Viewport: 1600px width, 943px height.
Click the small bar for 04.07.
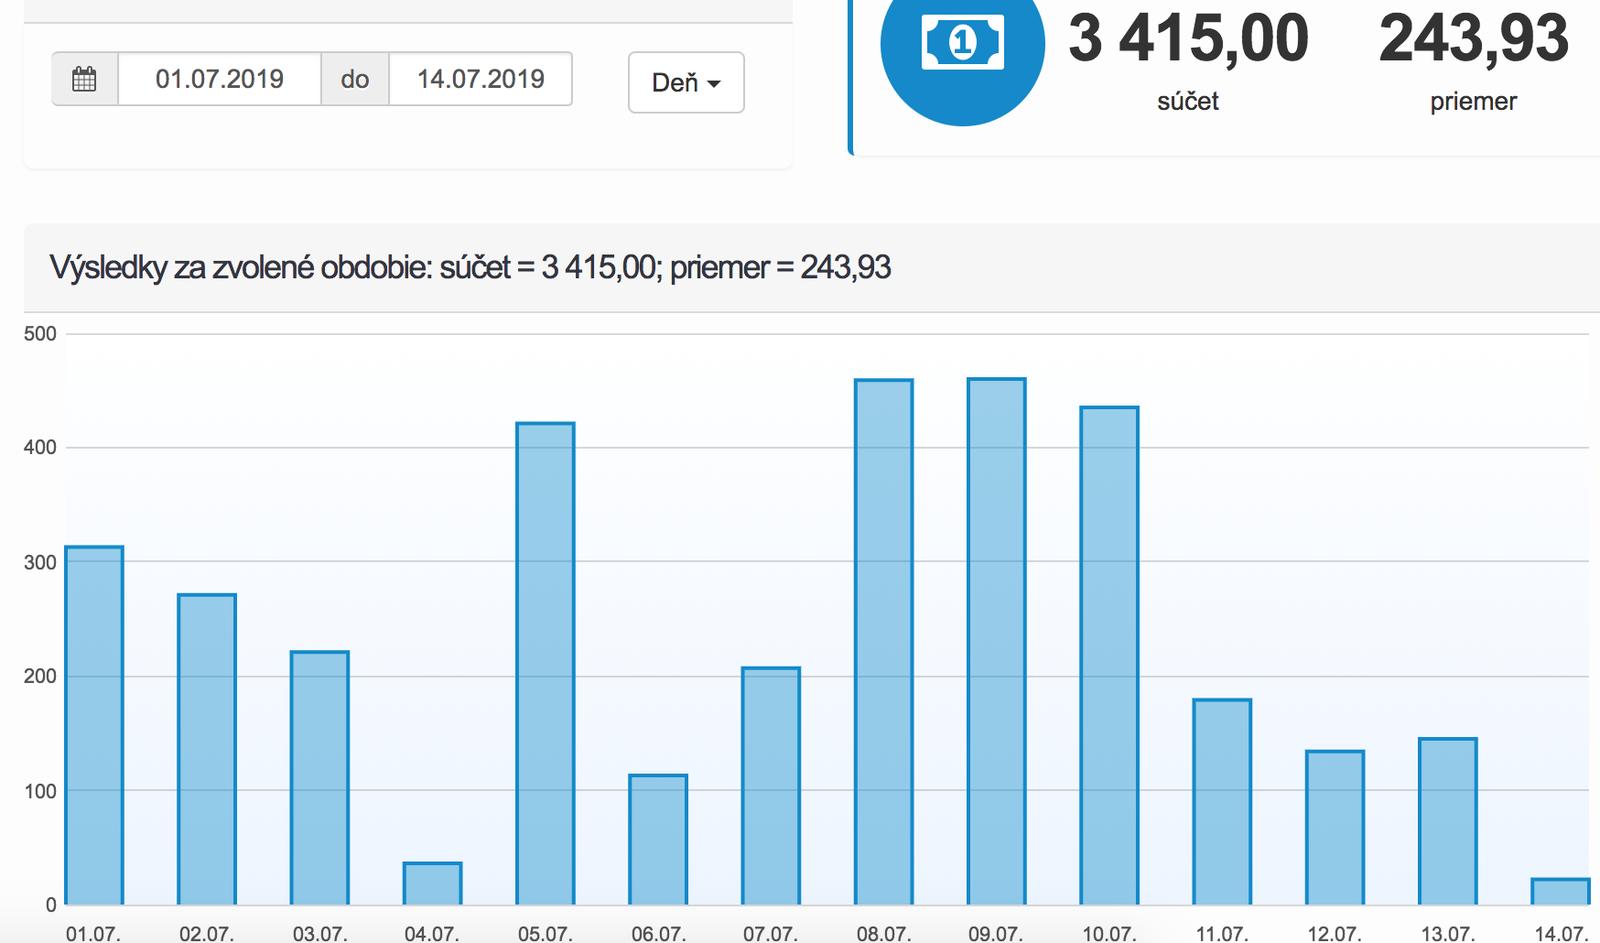[x=432, y=883]
